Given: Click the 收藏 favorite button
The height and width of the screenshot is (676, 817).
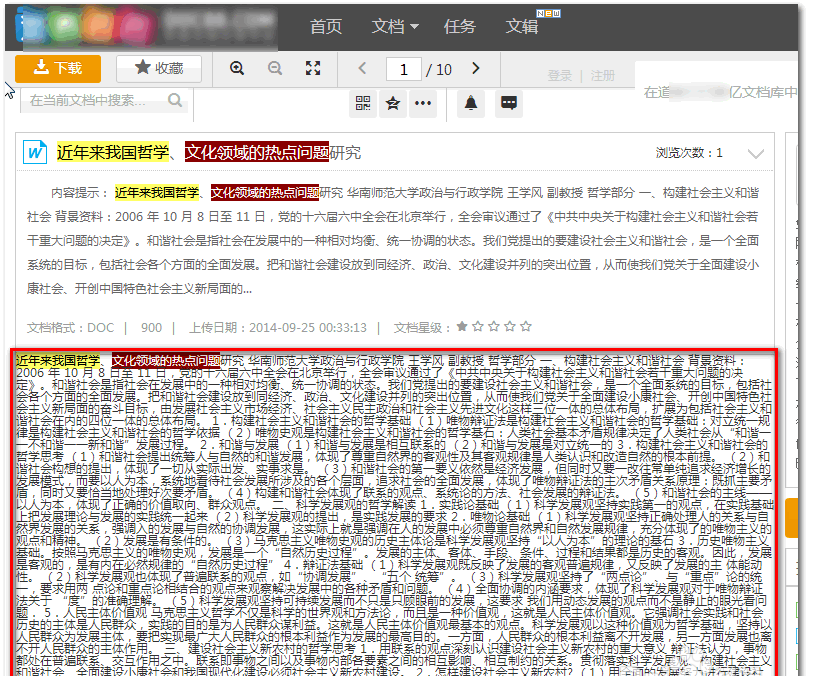Looking at the screenshot, I should [159, 68].
